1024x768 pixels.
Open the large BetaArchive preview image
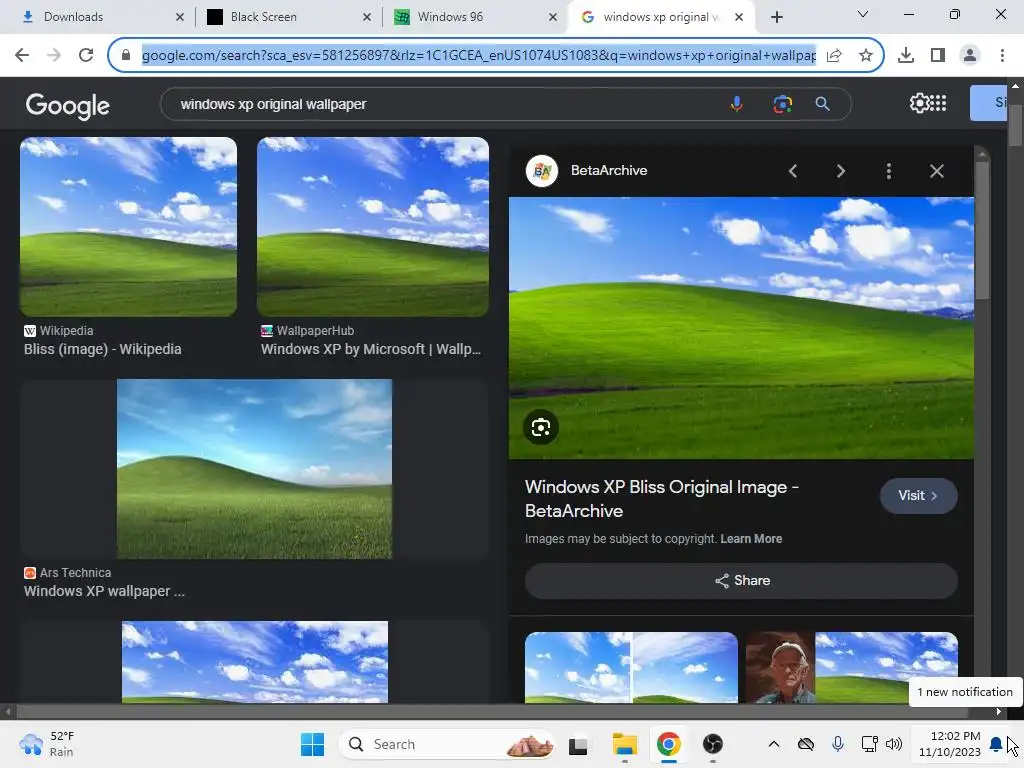[741, 328]
